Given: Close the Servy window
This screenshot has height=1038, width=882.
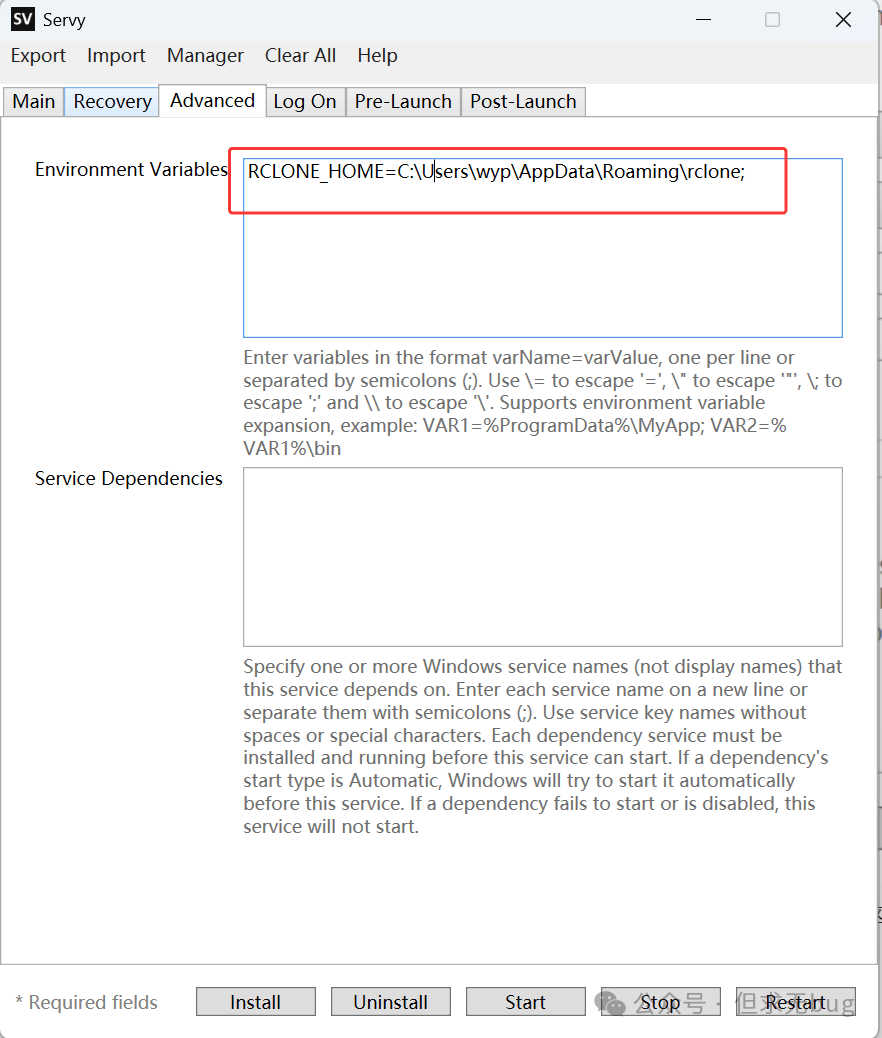Looking at the screenshot, I should [x=843, y=20].
